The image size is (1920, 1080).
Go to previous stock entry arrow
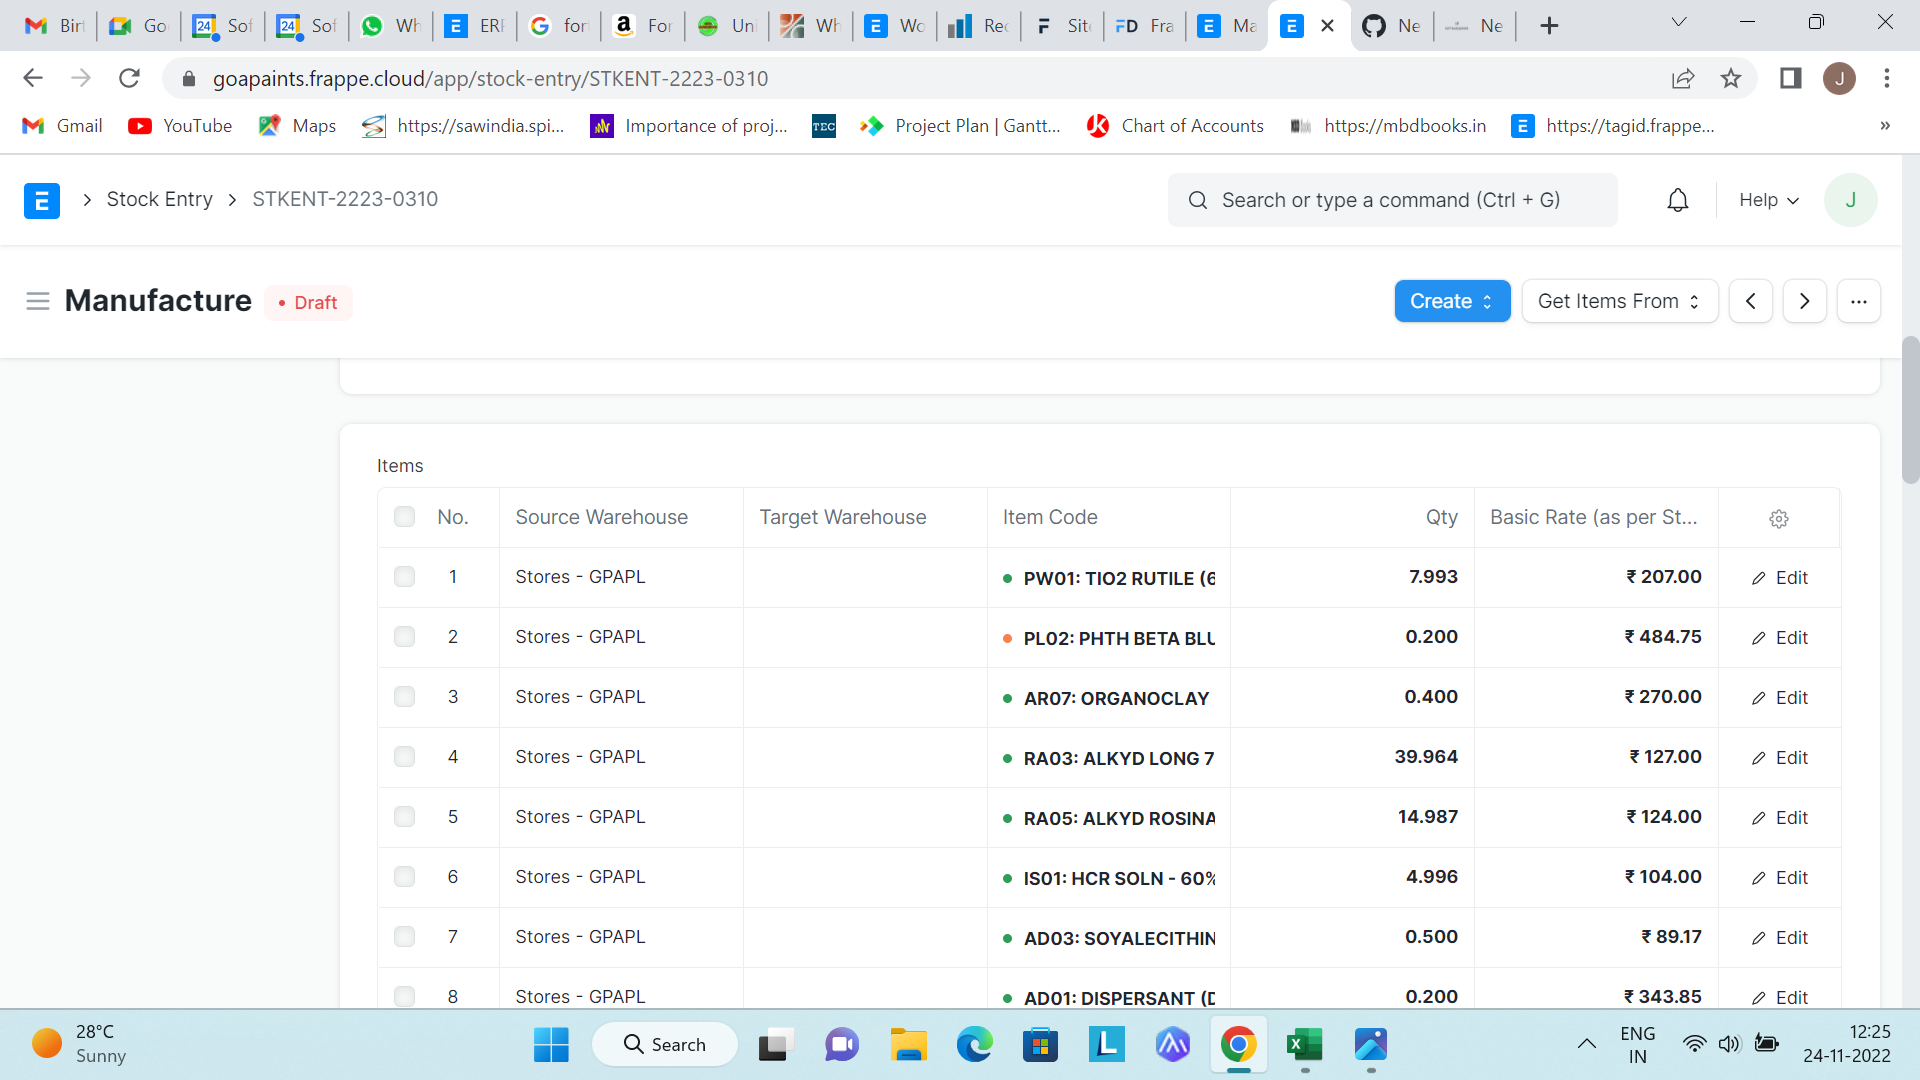pyautogui.click(x=1750, y=301)
